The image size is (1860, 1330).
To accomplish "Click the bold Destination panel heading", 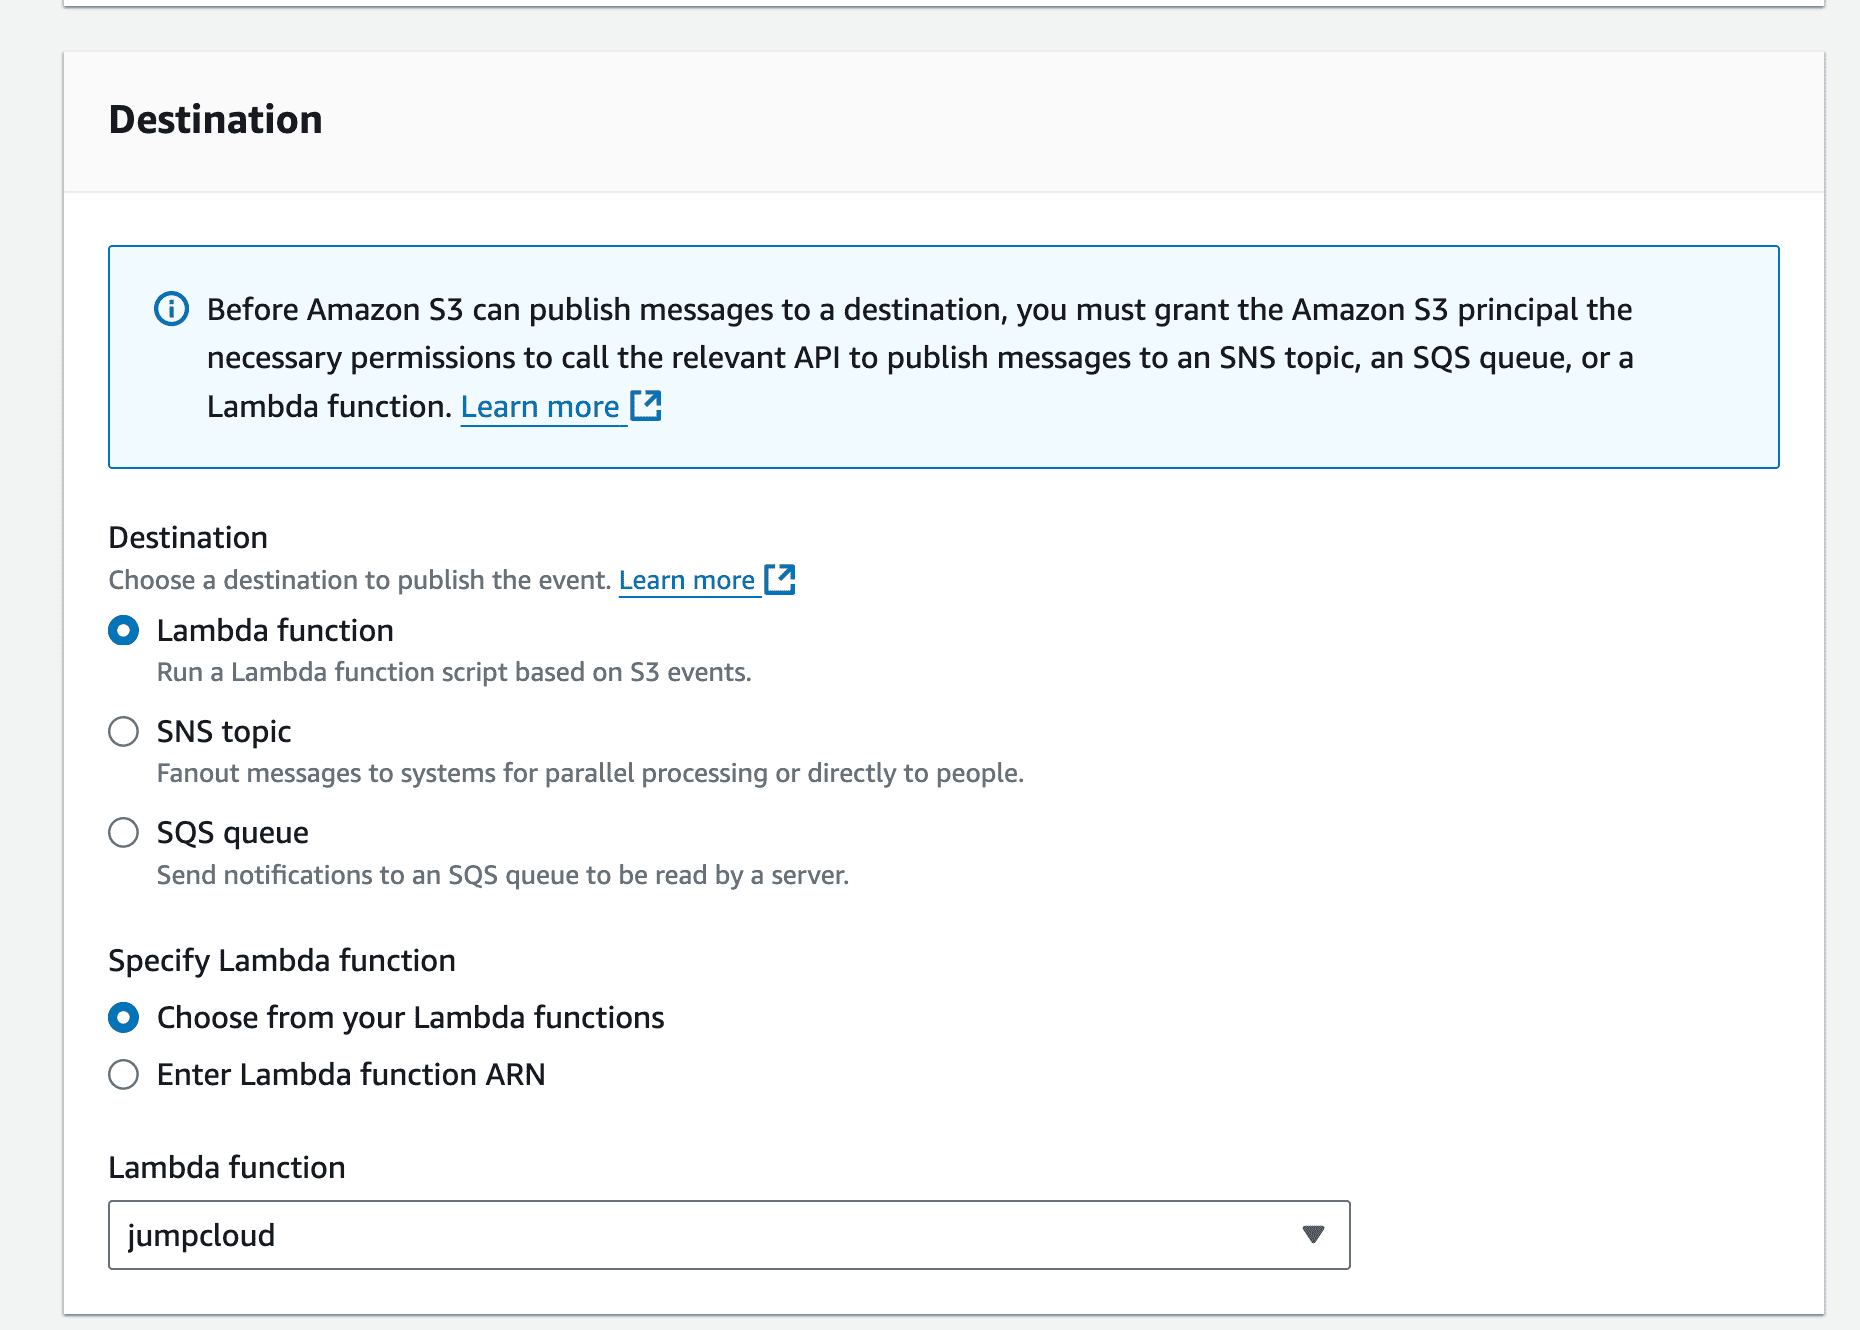I will [215, 120].
